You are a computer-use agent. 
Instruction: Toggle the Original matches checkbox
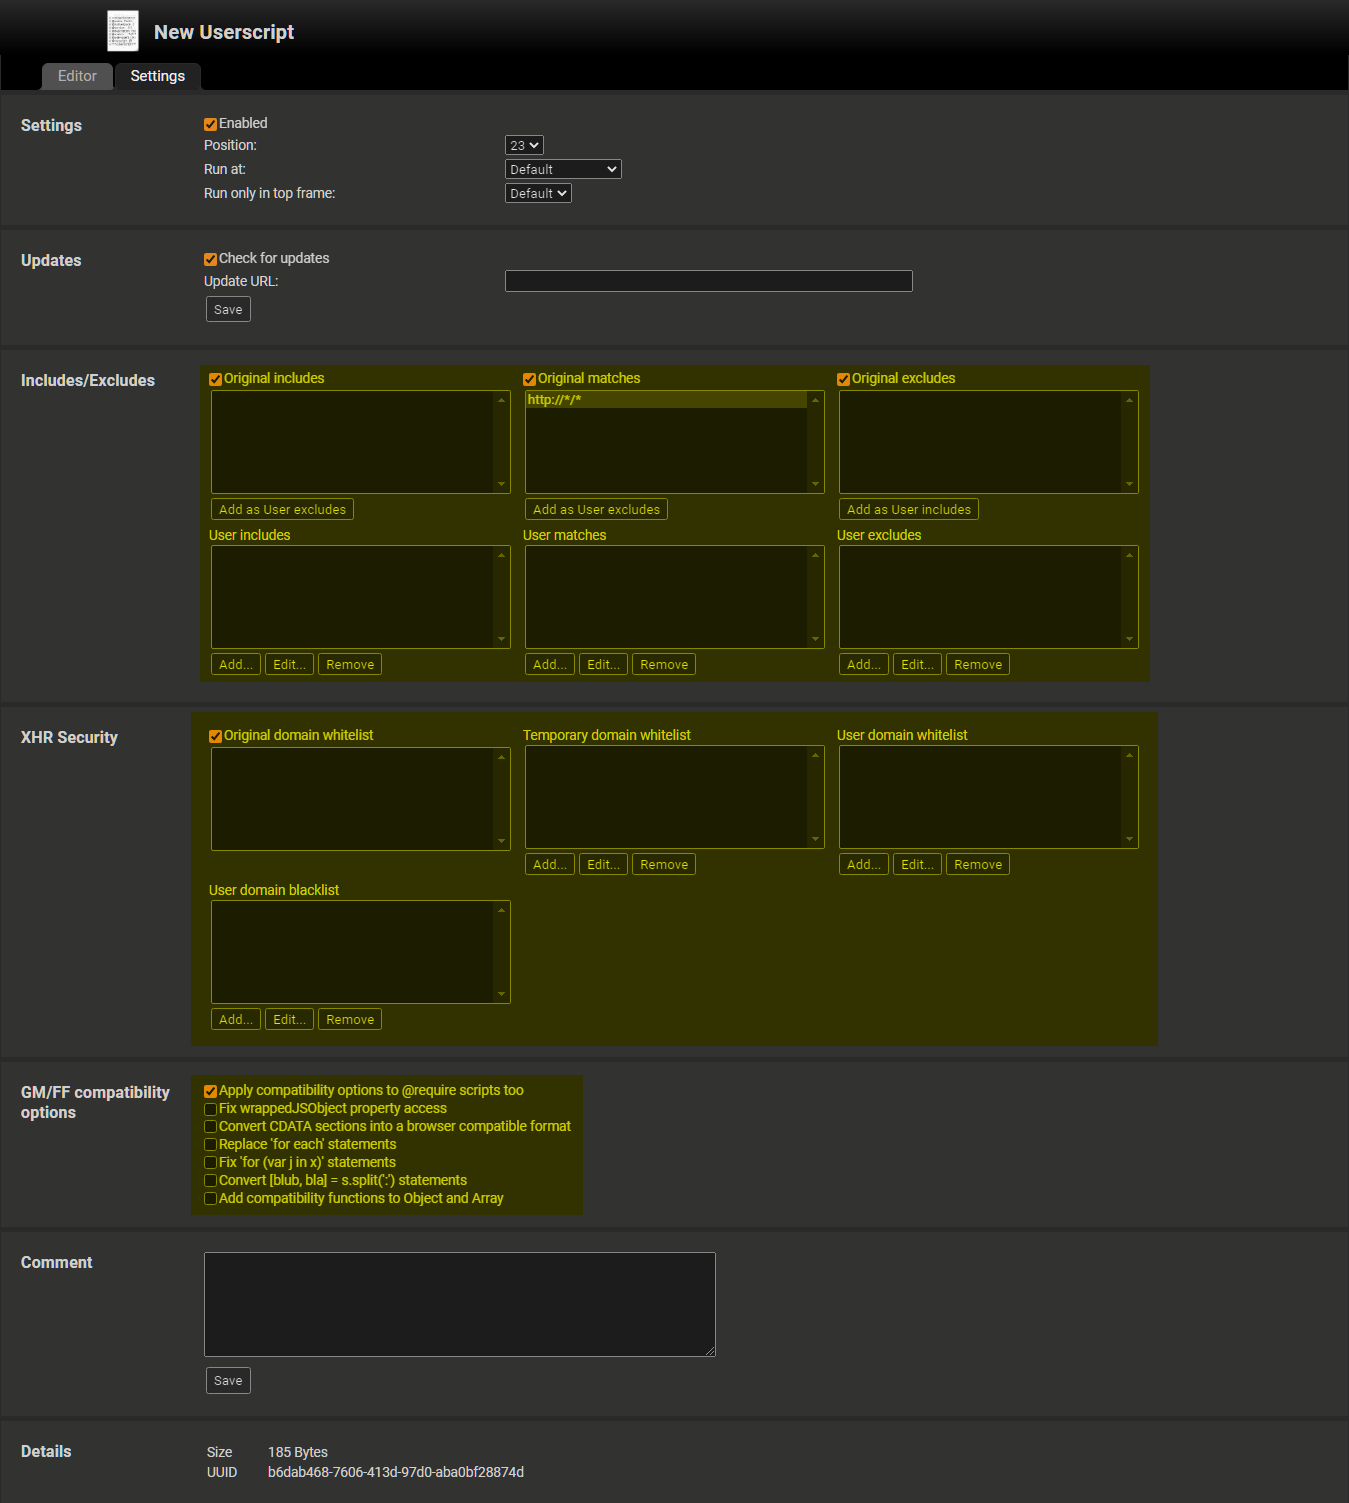[x=529, y=378]
